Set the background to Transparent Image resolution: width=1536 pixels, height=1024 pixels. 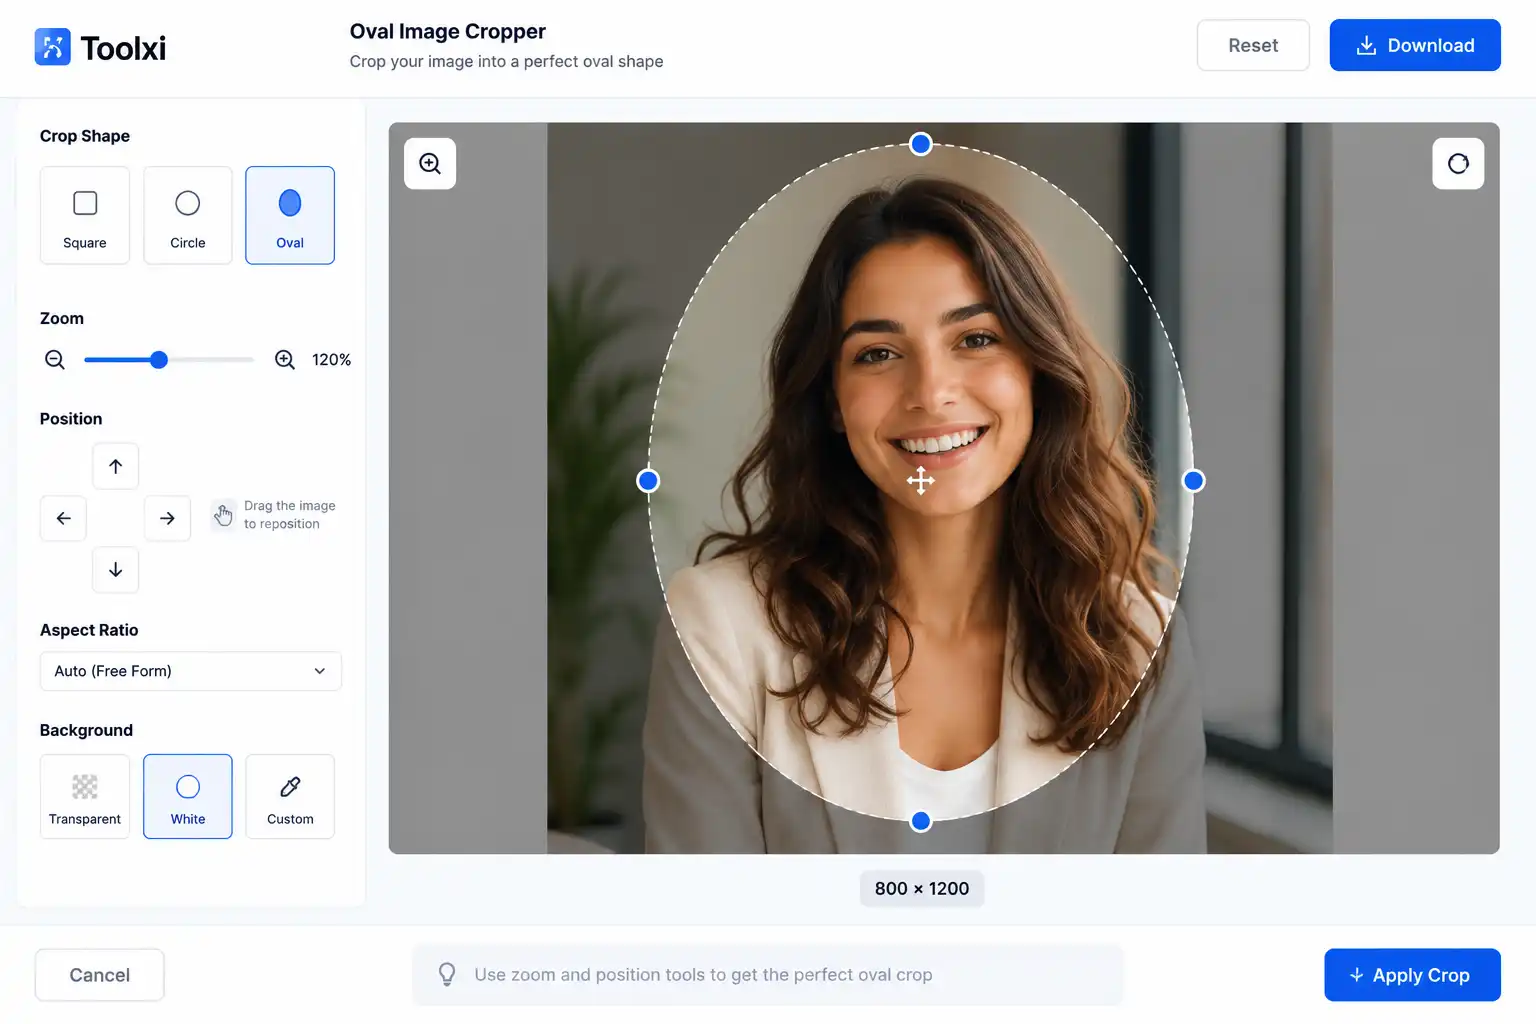point(85,796)
